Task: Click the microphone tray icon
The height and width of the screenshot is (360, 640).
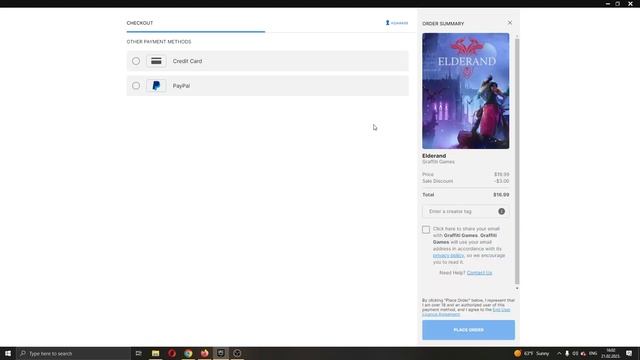Action: [x=567, y=353]
